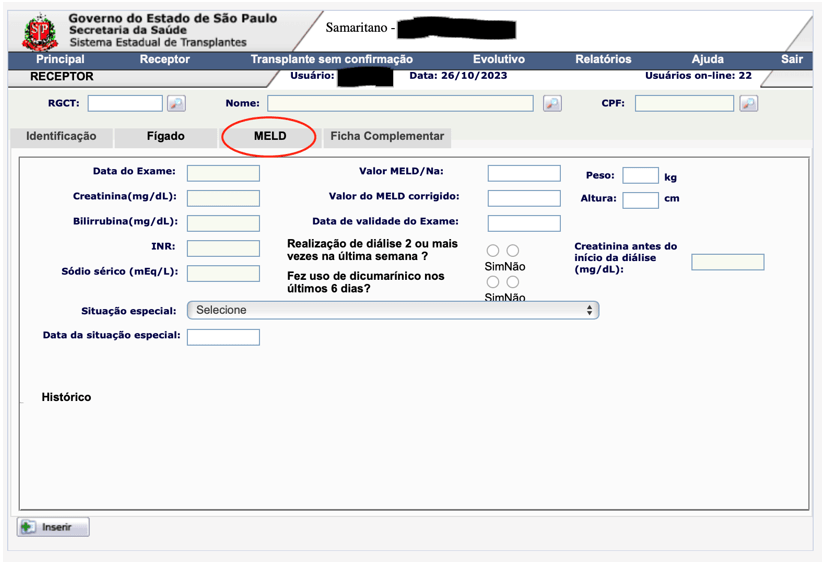Open the Situação especial dropdown
The width and height of the screenshot is (825, 567).
click(393, 310)
